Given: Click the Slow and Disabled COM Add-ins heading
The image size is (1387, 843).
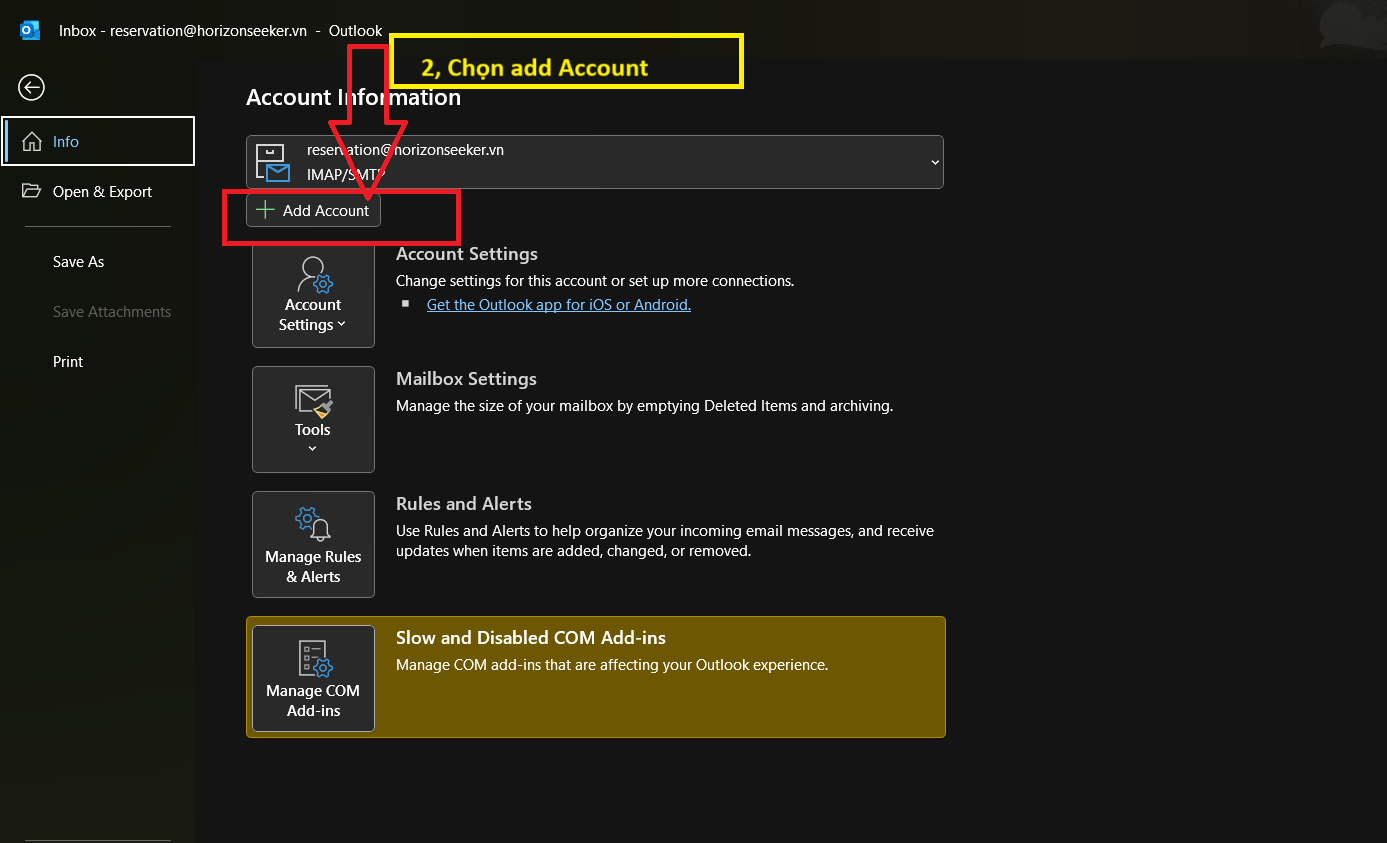Looking at the screenshot, I should (531, 638).
